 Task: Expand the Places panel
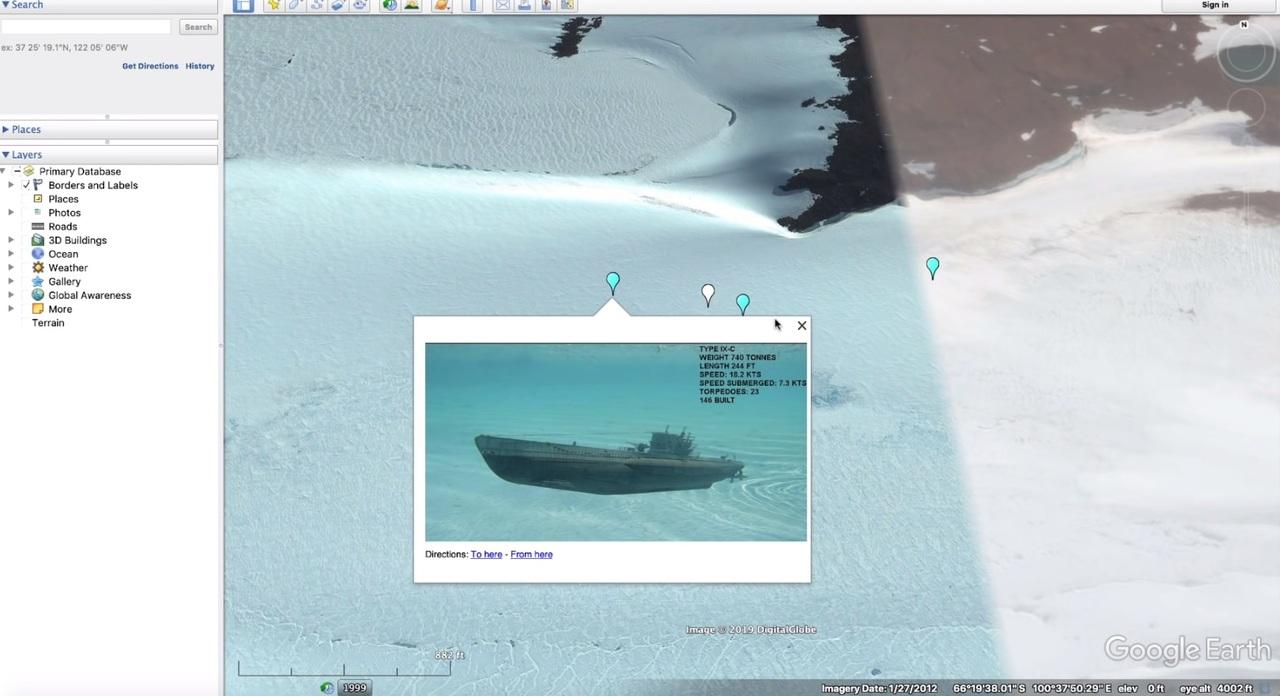pyautogui.click(x=6, y=129)
